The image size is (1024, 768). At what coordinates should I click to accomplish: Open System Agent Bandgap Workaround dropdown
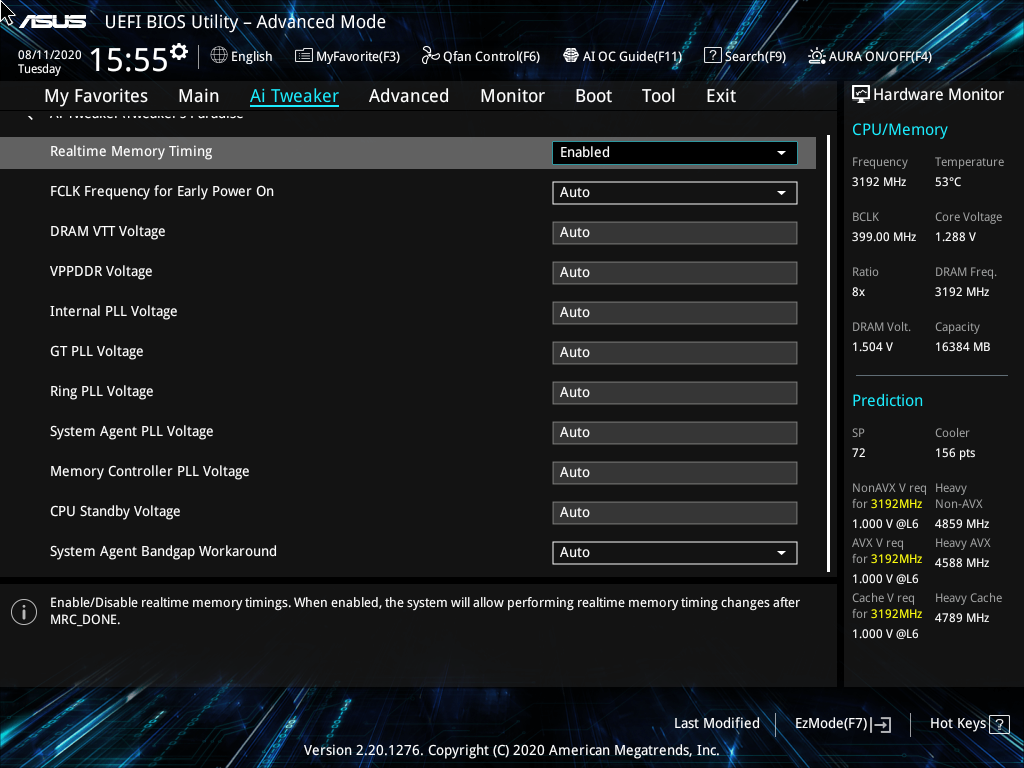[x=675, y=552]
